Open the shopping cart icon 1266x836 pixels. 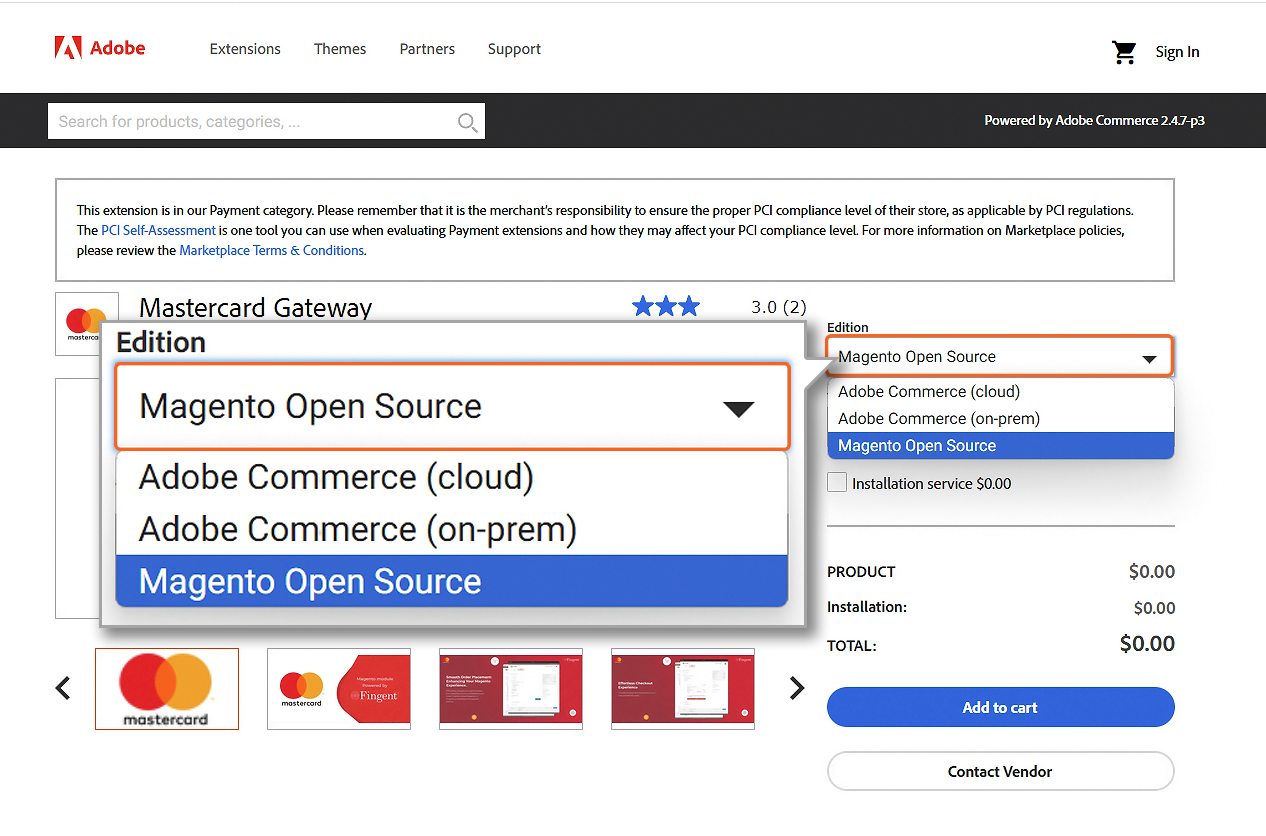(x=1125, y=52)
